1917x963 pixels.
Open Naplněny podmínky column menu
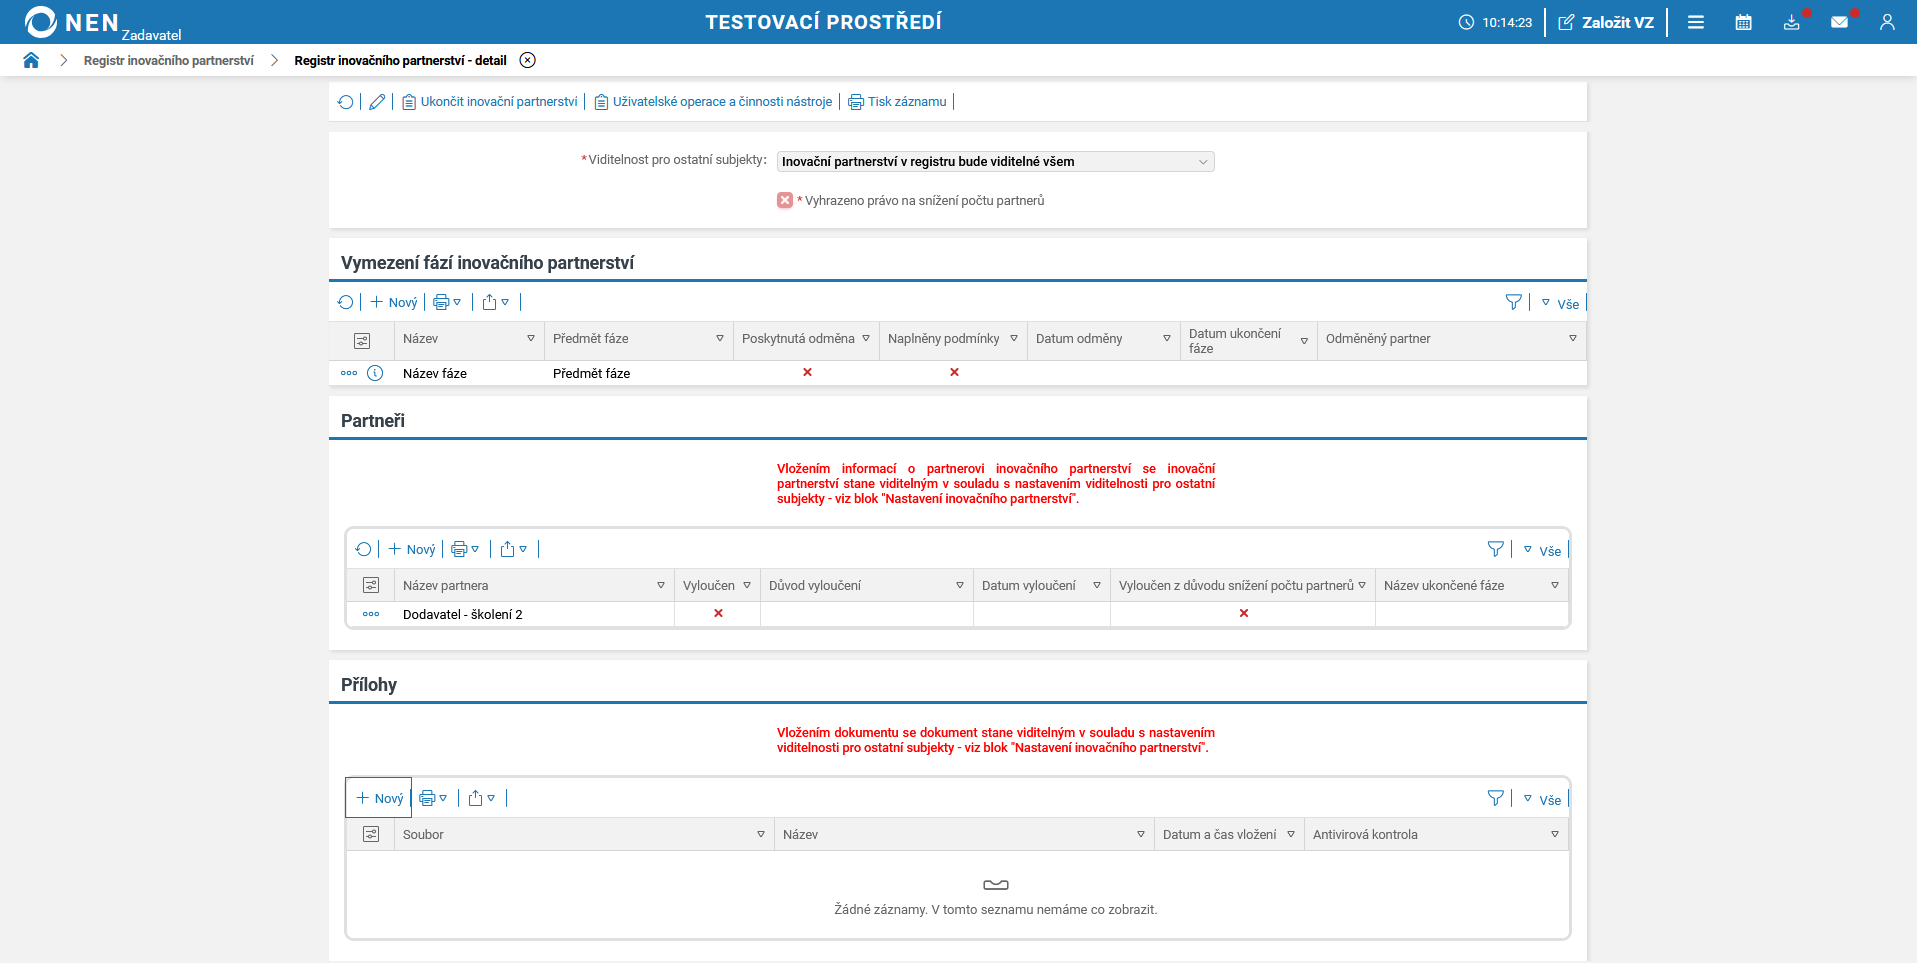coord(1014,339)
